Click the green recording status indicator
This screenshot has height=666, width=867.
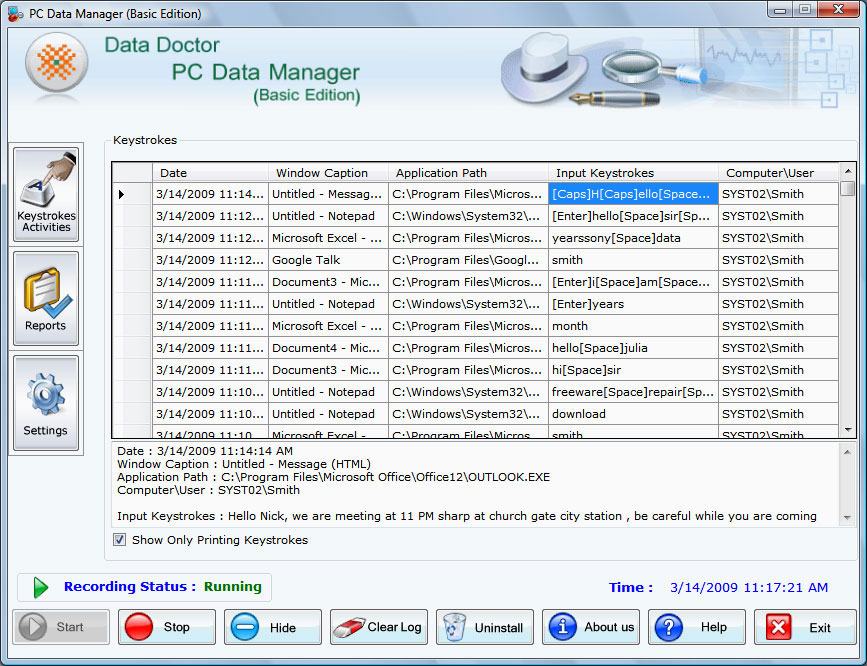tap(40, 587)
